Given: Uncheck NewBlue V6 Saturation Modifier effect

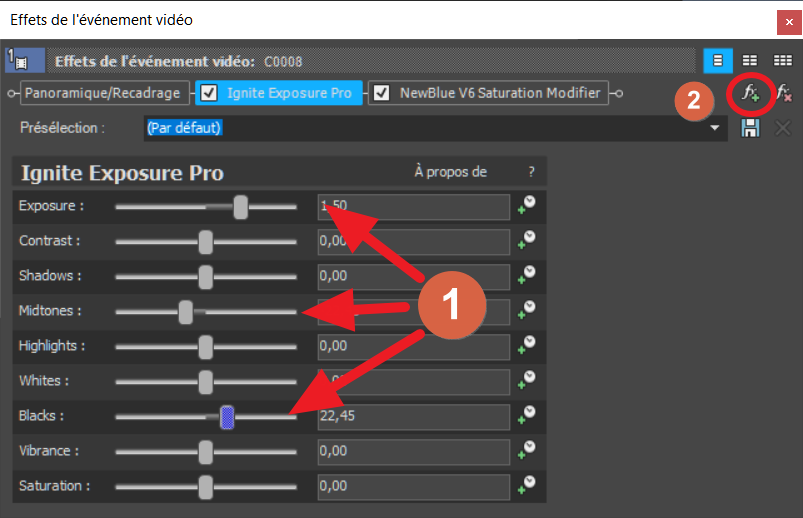Looking at the screenshot, I should click(x=382, y=93).
